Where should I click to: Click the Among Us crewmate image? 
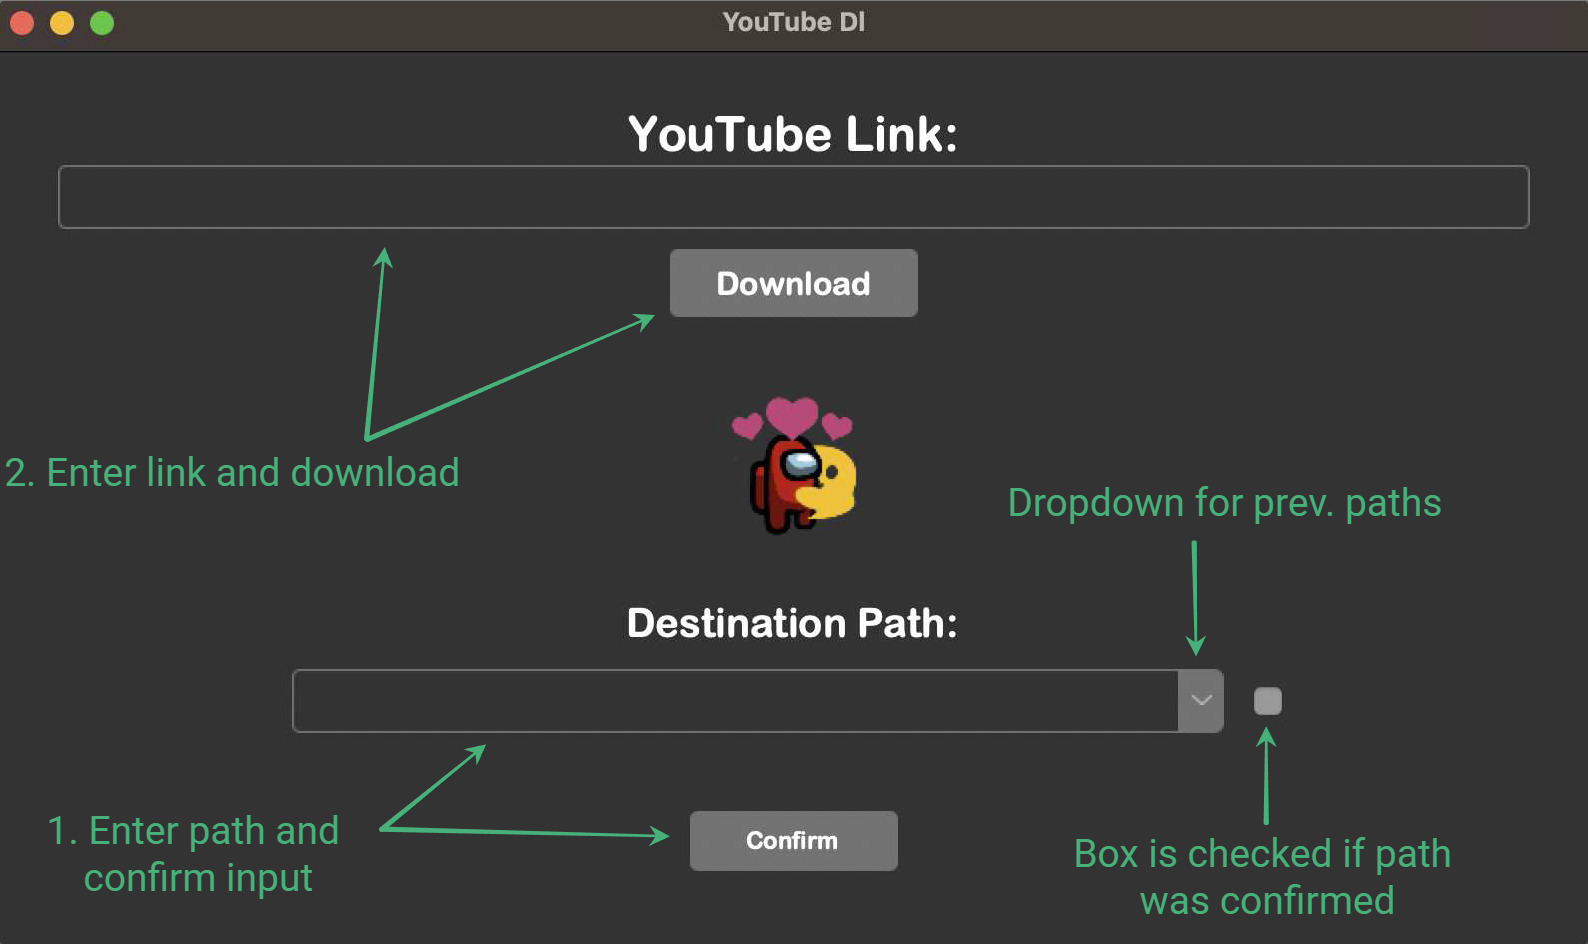793,464
